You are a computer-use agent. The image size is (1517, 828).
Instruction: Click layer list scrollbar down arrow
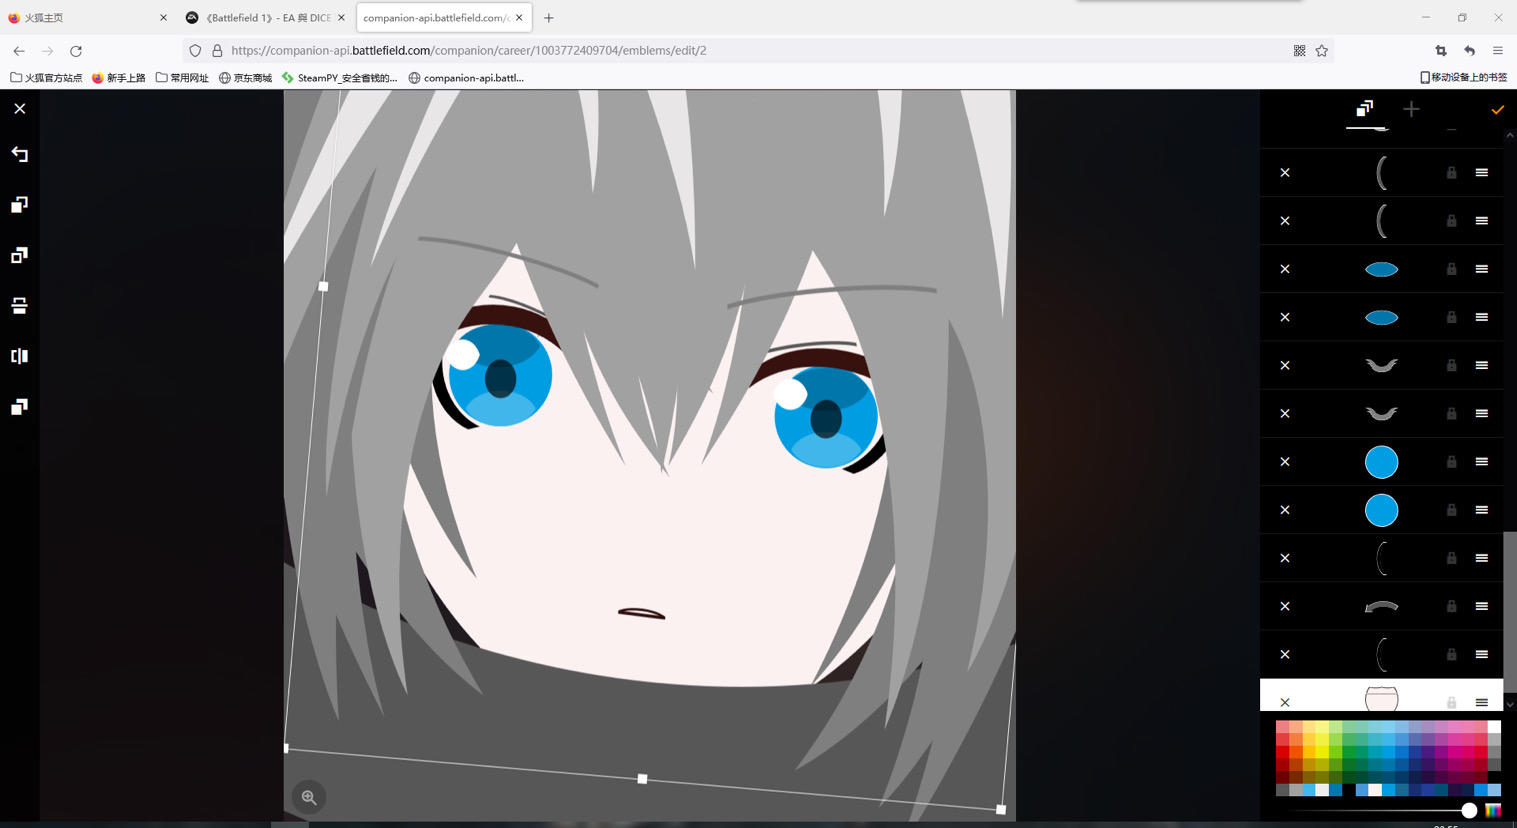[x=1510, y=704]
